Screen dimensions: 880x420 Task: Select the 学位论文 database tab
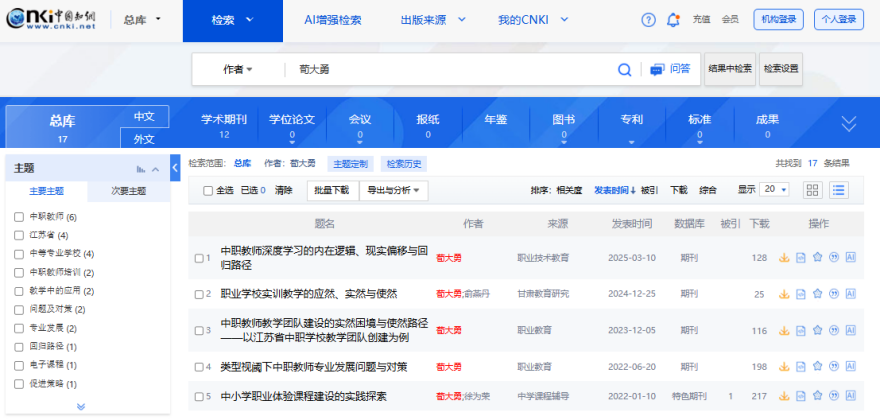click(292, 124)
